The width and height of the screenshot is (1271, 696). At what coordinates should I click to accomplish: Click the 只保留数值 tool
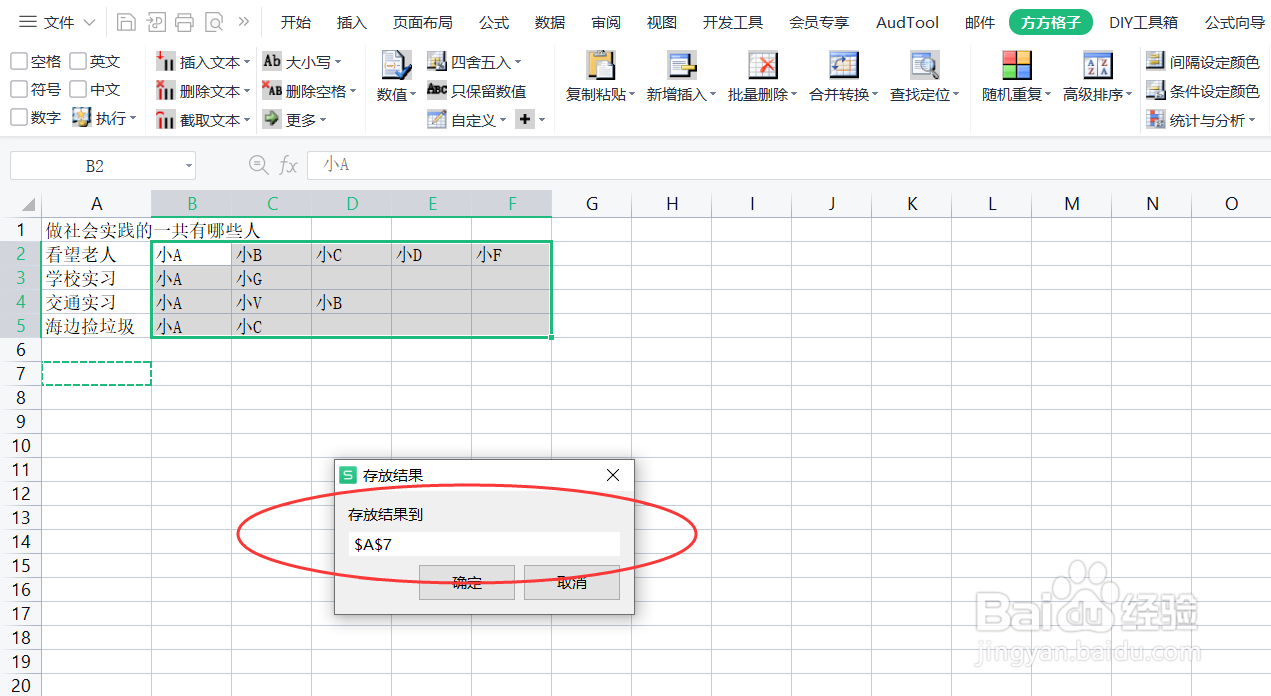tap(476, 91)
